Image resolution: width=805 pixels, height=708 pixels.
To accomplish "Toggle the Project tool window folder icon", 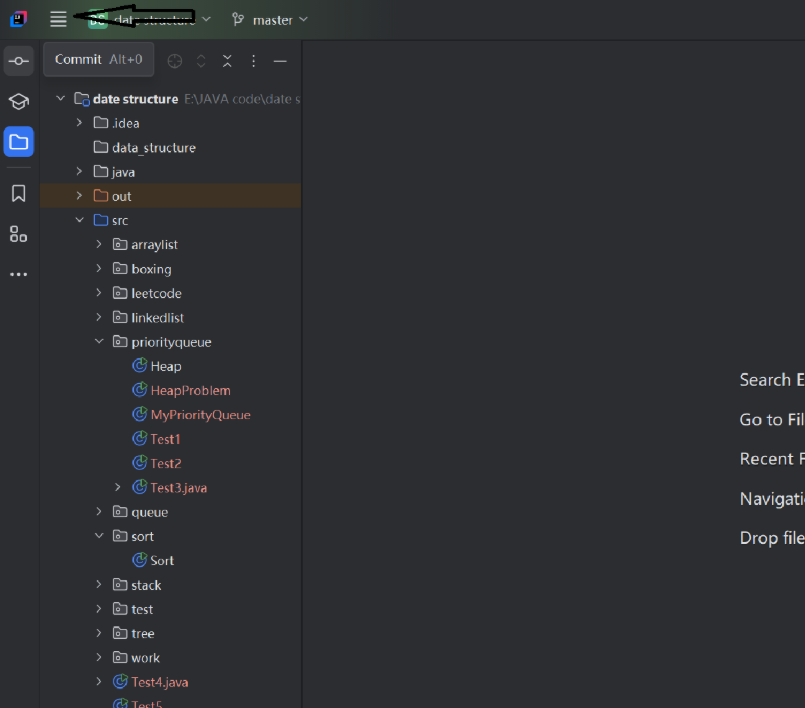I will click(x=18, y=142).
